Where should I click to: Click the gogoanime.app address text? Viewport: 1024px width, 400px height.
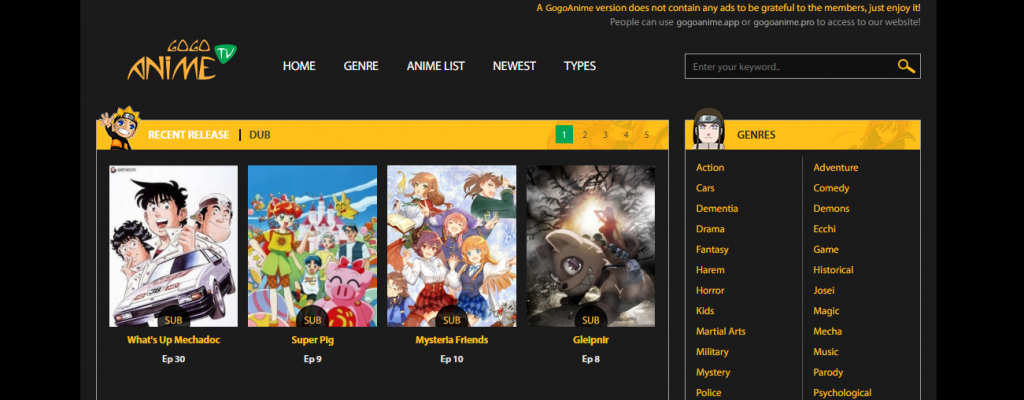coord(707,22)
